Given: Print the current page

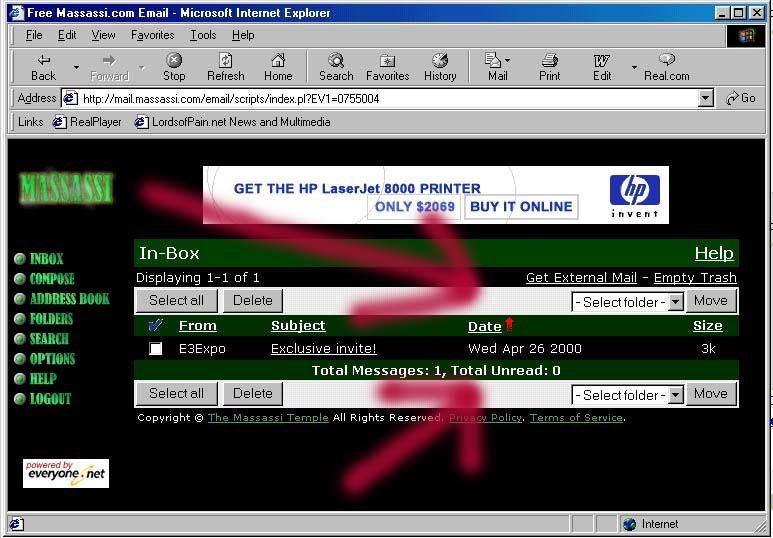Looking at the screenshot, I should pos(549,68).
